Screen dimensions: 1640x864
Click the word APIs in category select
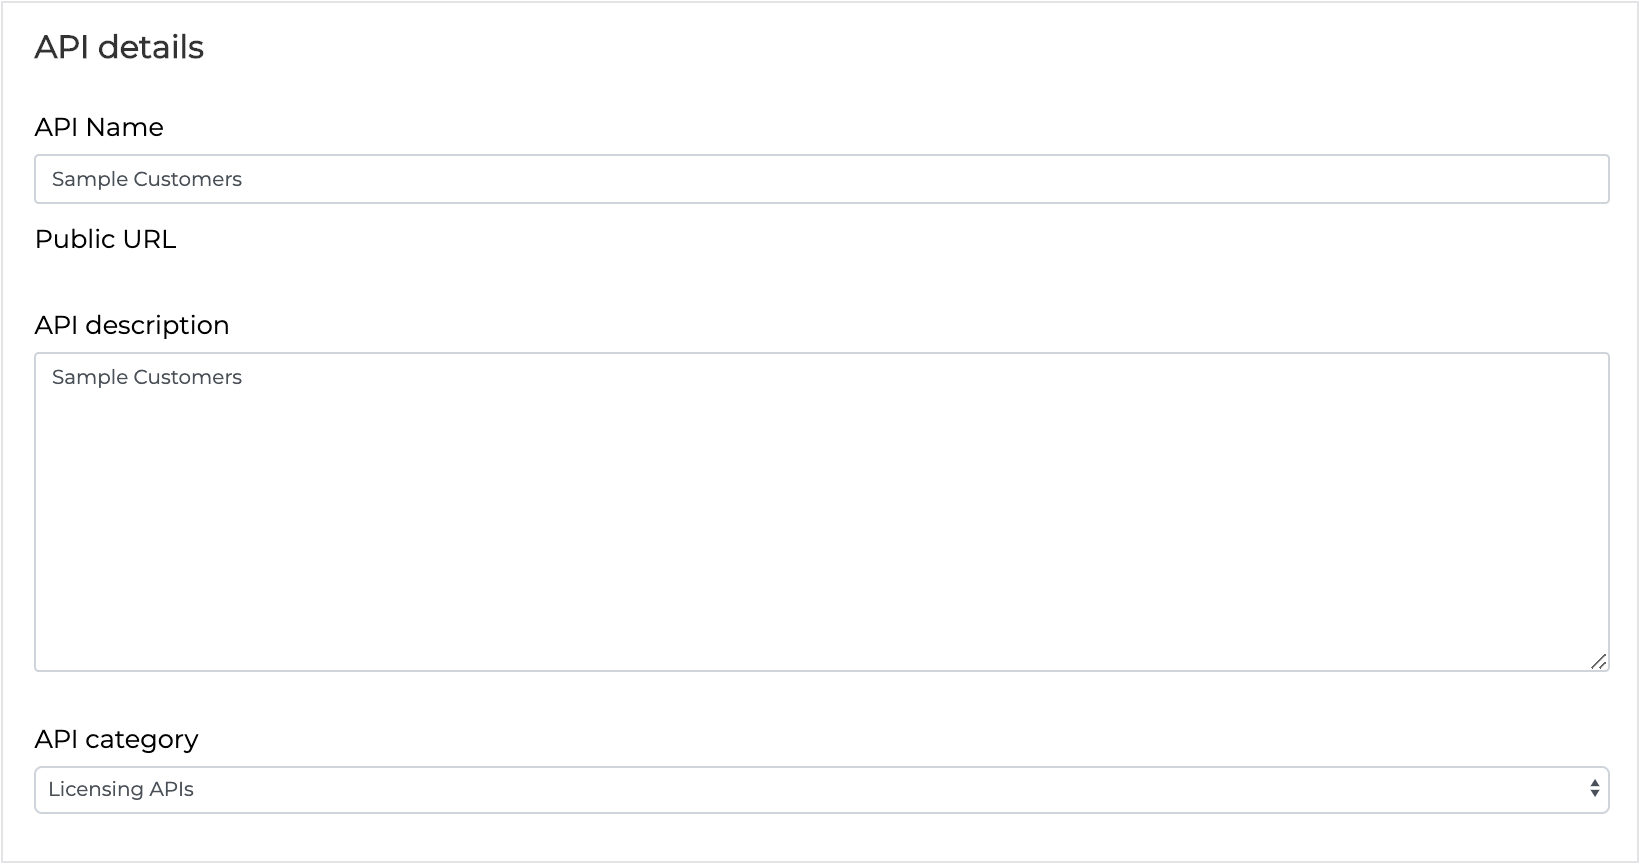[x=171, y=789]
